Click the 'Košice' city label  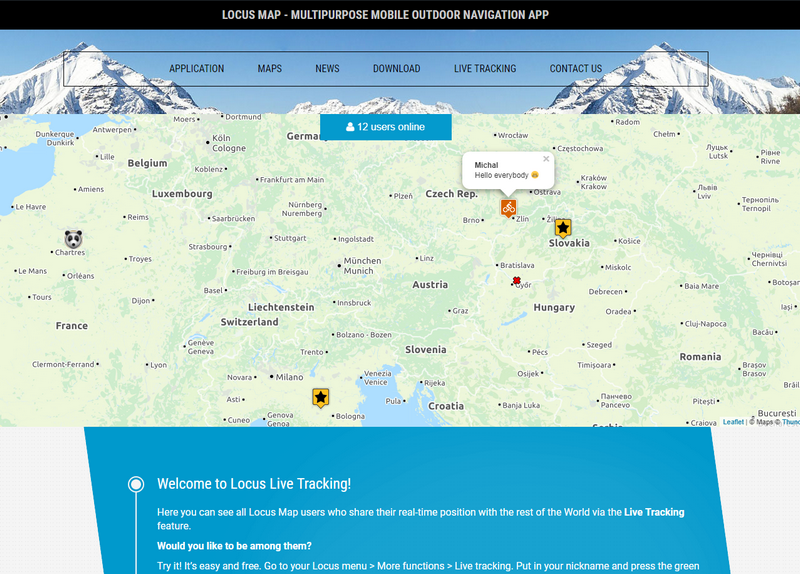pos(629,241)
